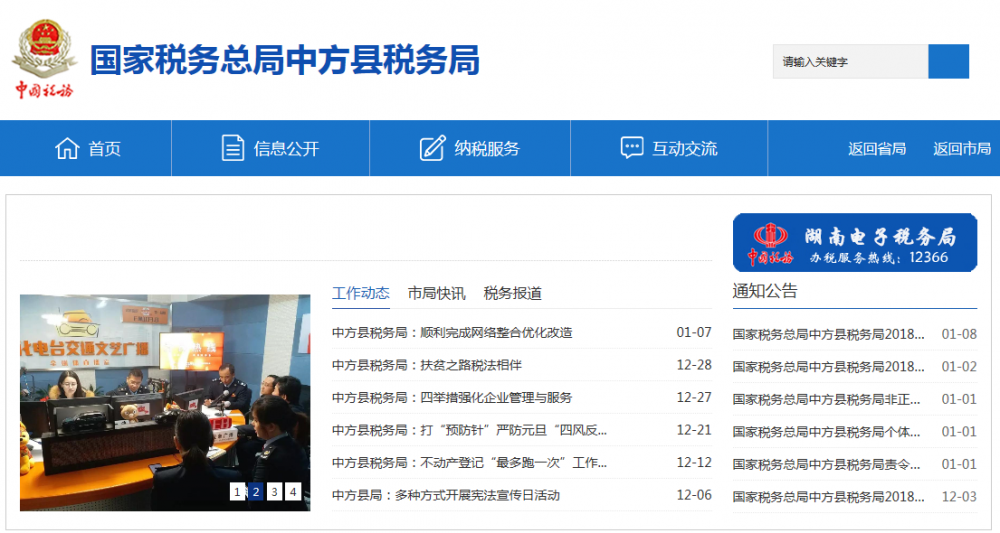Screen dimensions: 1000x533
Task: Click the title 国家税务总局中方县税务局
Action: (284, 61)
